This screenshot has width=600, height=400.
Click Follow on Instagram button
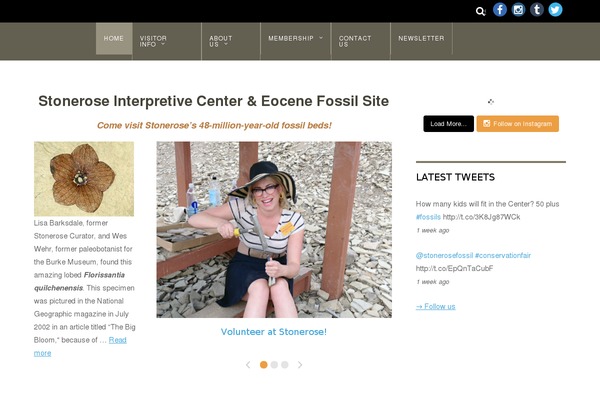[x=518, y=124]
